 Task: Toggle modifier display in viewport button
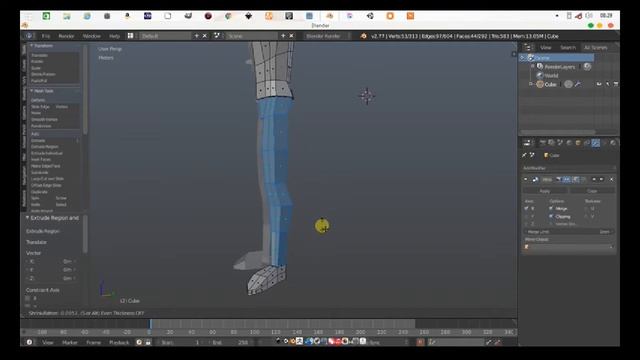[x=567, y=179]
